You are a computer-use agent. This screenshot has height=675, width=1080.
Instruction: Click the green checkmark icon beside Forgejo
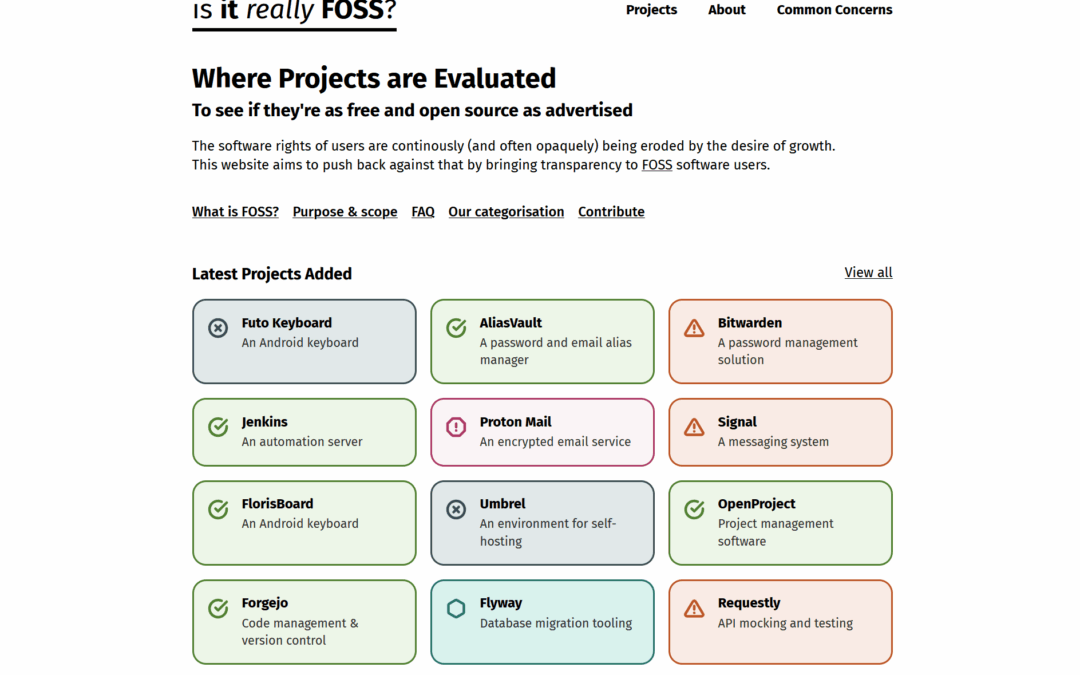[218, 608]
